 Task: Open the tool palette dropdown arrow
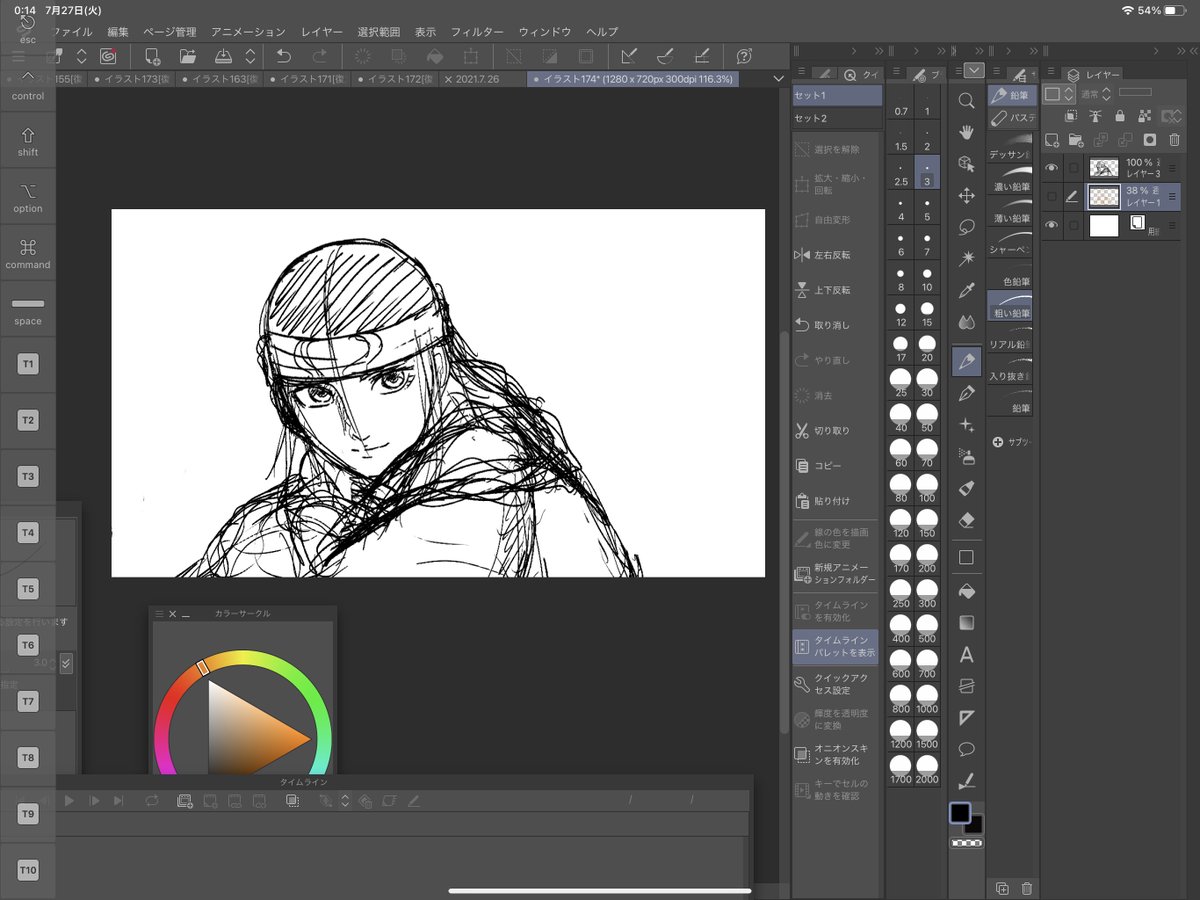coord(973,71)
